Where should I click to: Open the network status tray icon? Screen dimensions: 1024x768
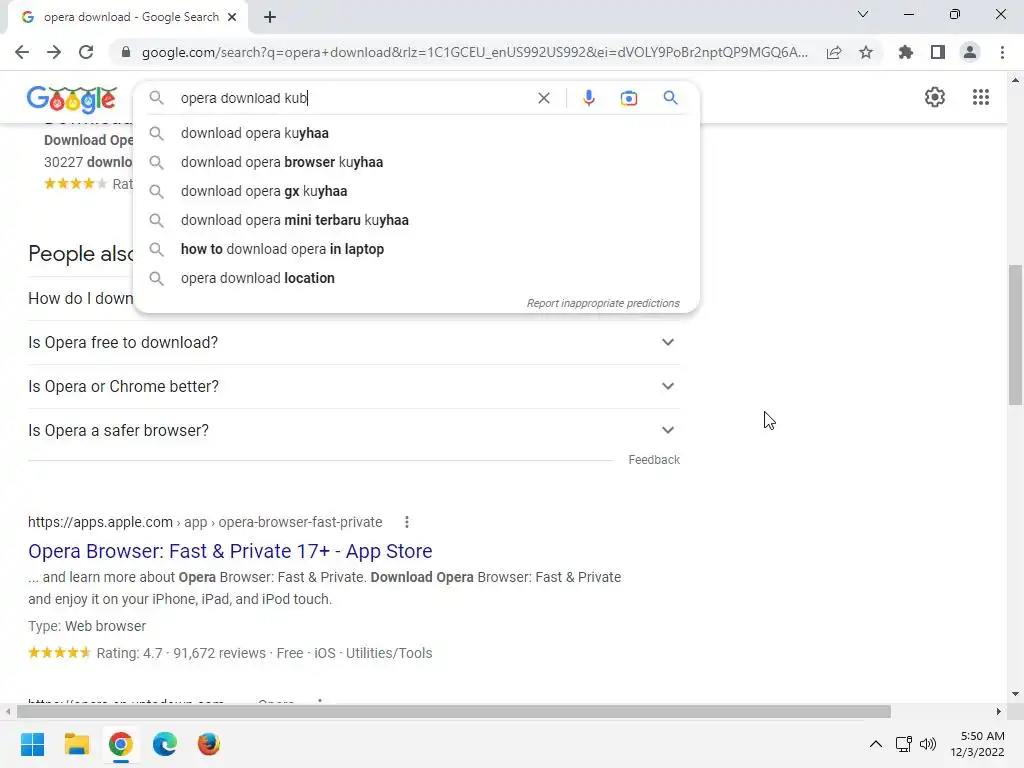click(x=904, y=744)
